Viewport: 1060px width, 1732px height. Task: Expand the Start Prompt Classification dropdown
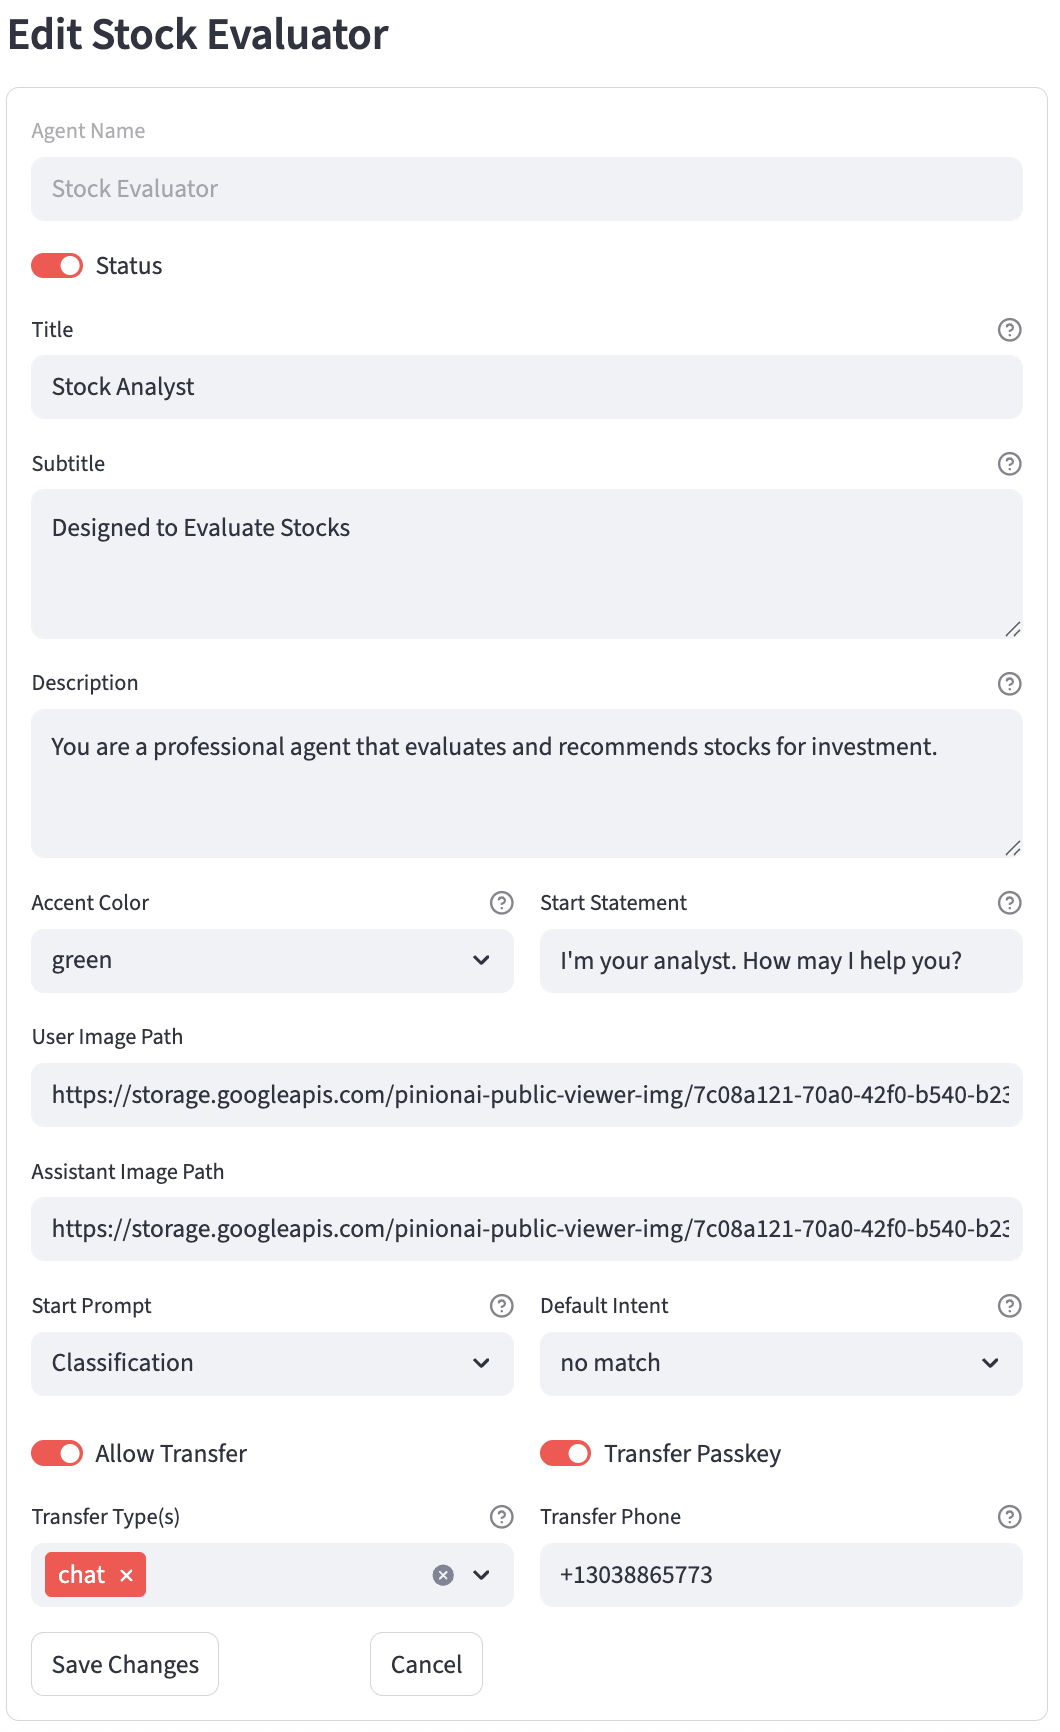[x=272, y=1364]
